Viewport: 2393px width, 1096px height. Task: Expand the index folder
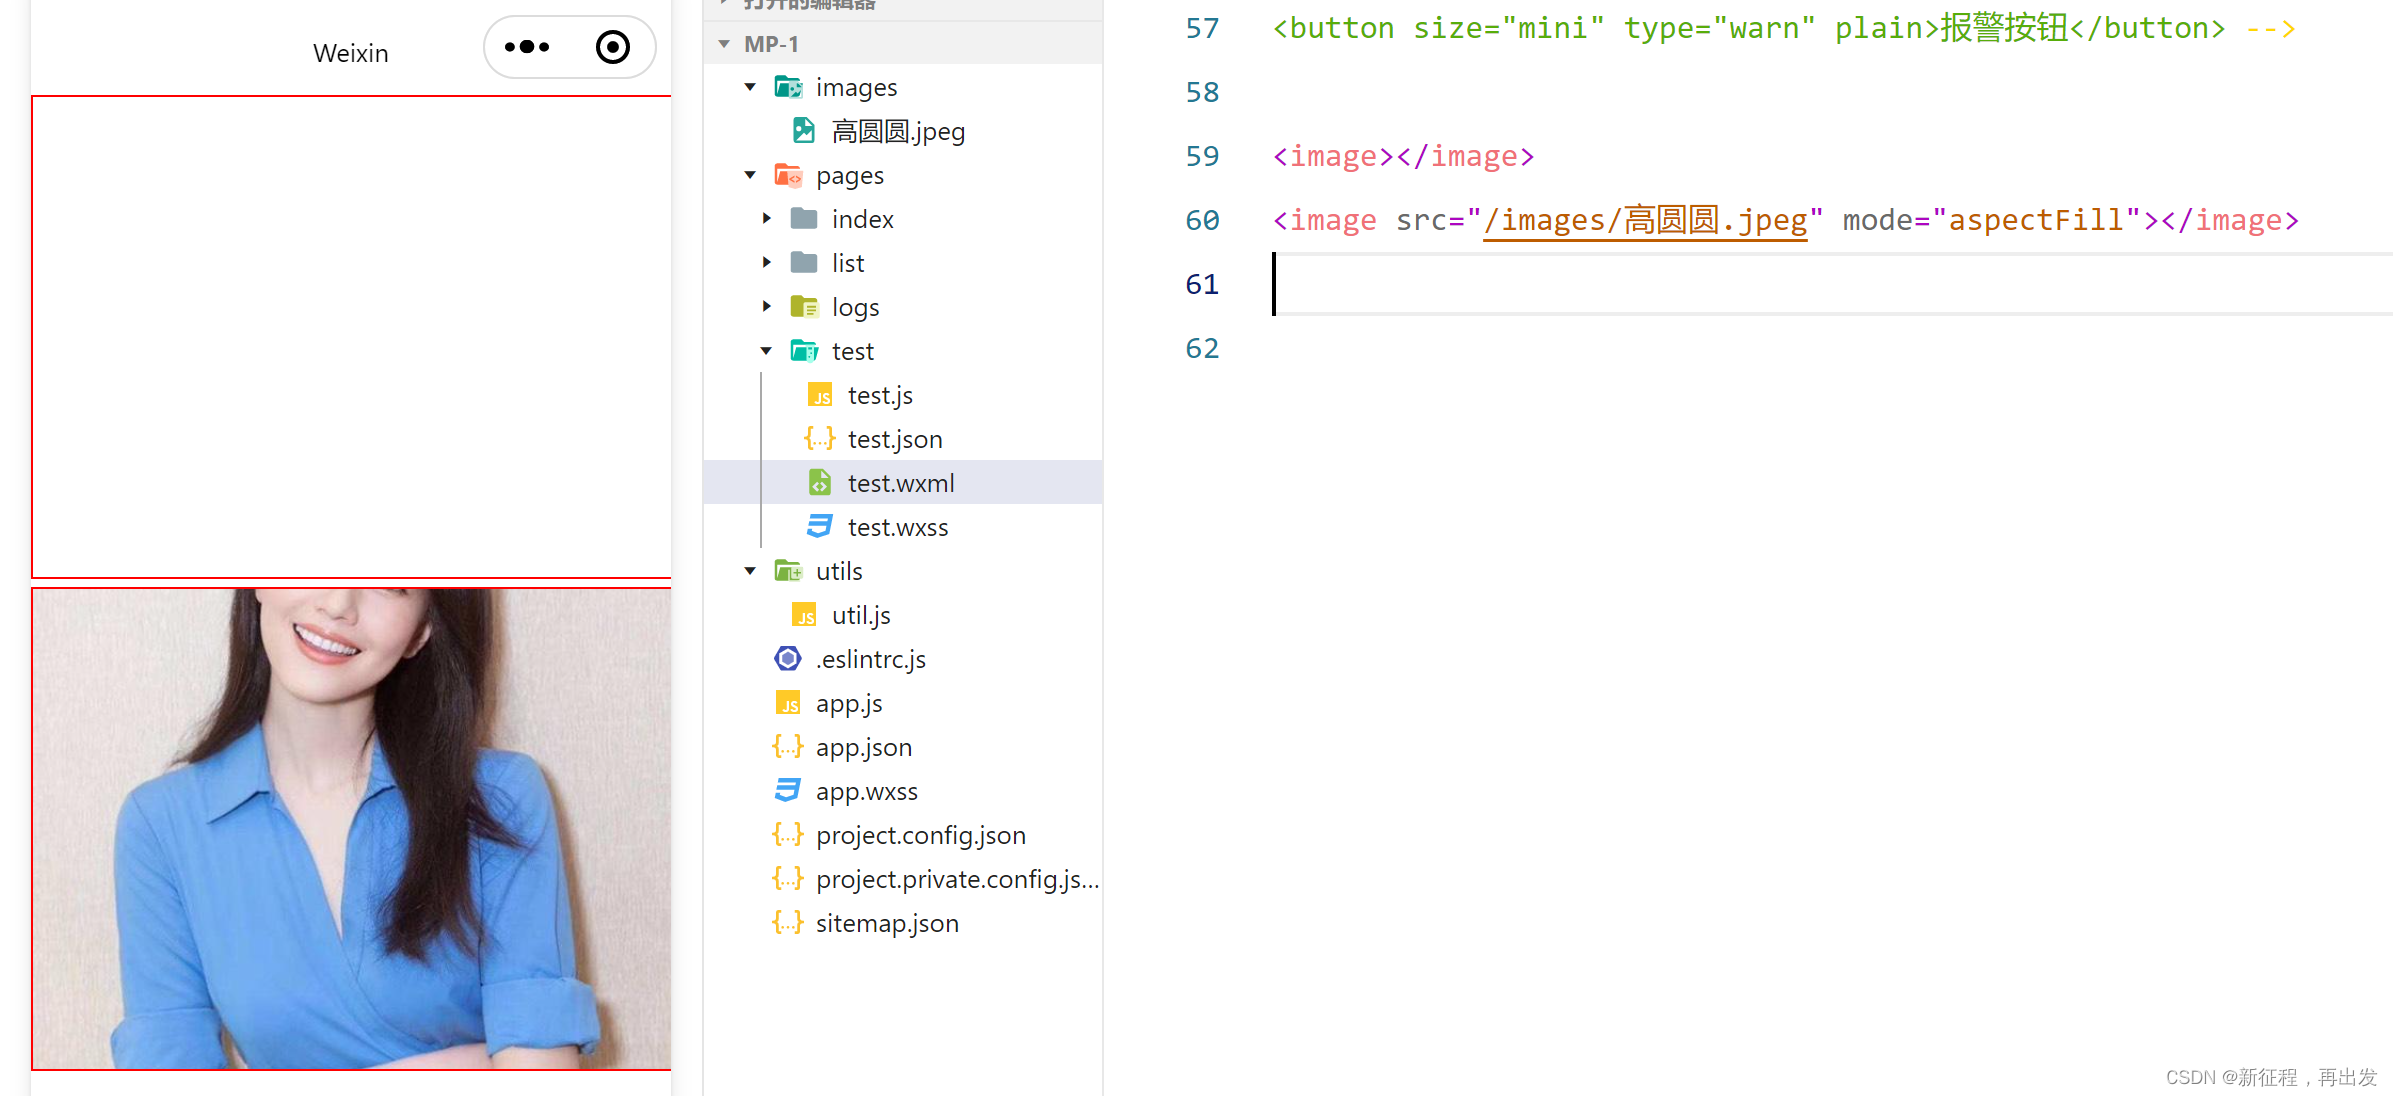tap(767, 219)
